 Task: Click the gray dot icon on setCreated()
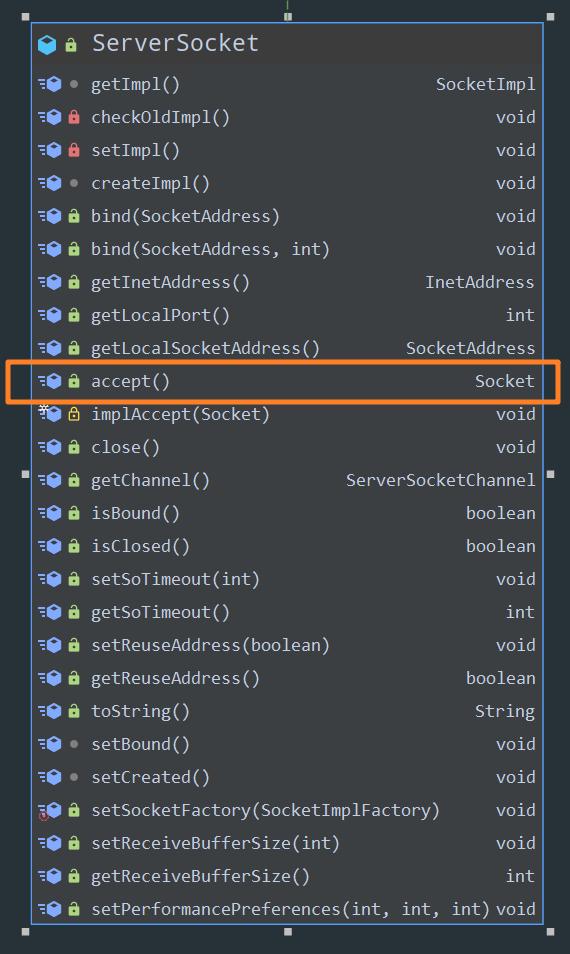coord(74,777)
